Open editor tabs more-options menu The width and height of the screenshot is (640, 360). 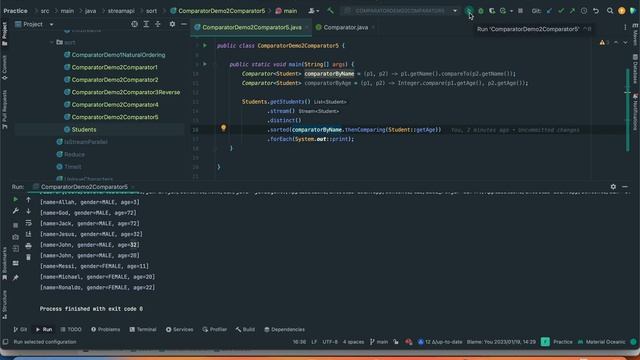pyautogui.click(x=625, y=27)
